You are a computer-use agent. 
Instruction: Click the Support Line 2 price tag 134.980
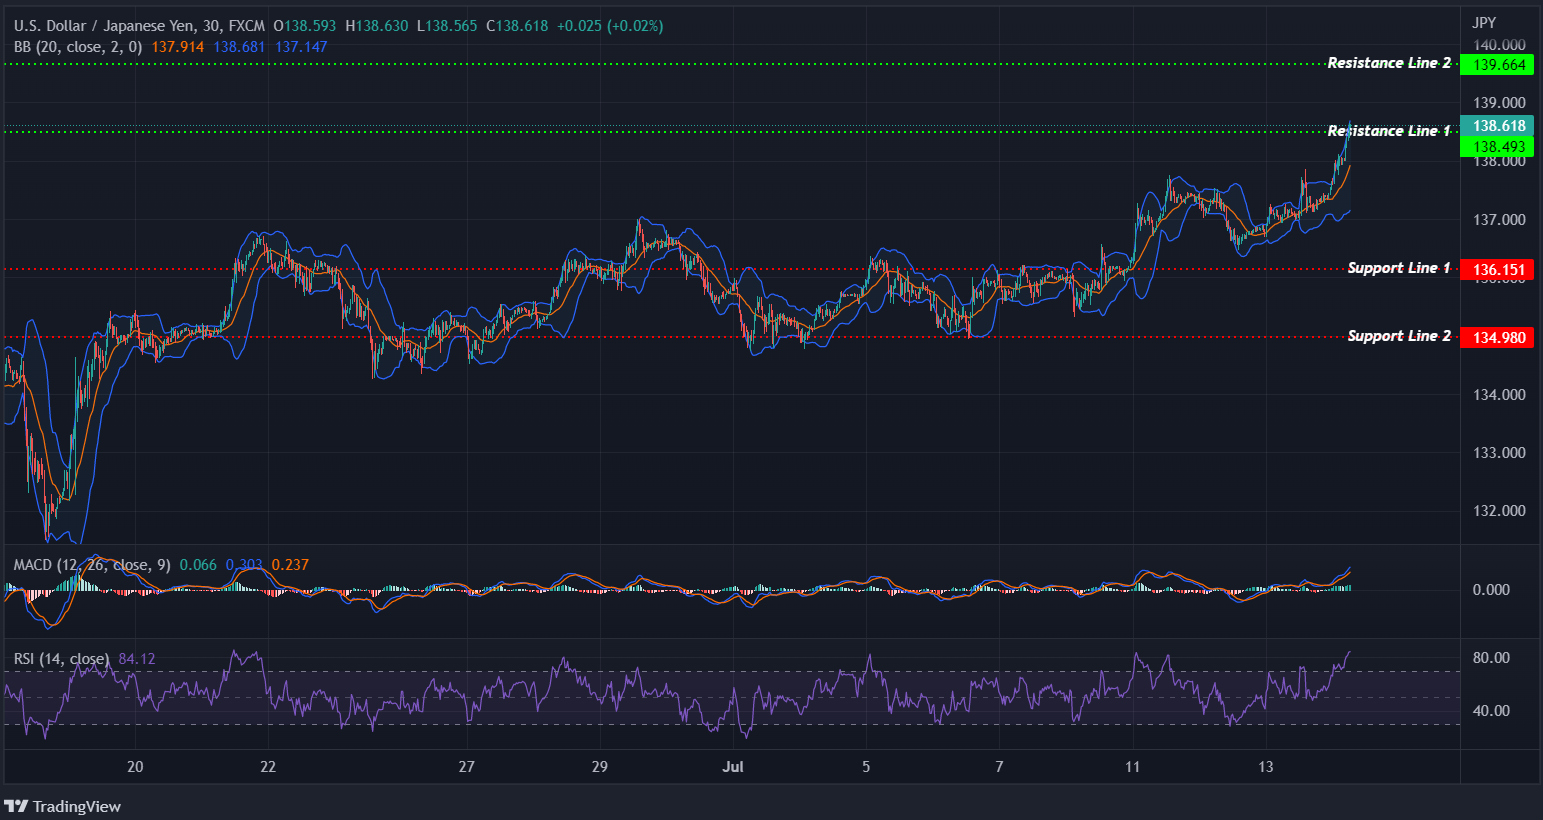pyautogui.click(x=1497, y=337)
